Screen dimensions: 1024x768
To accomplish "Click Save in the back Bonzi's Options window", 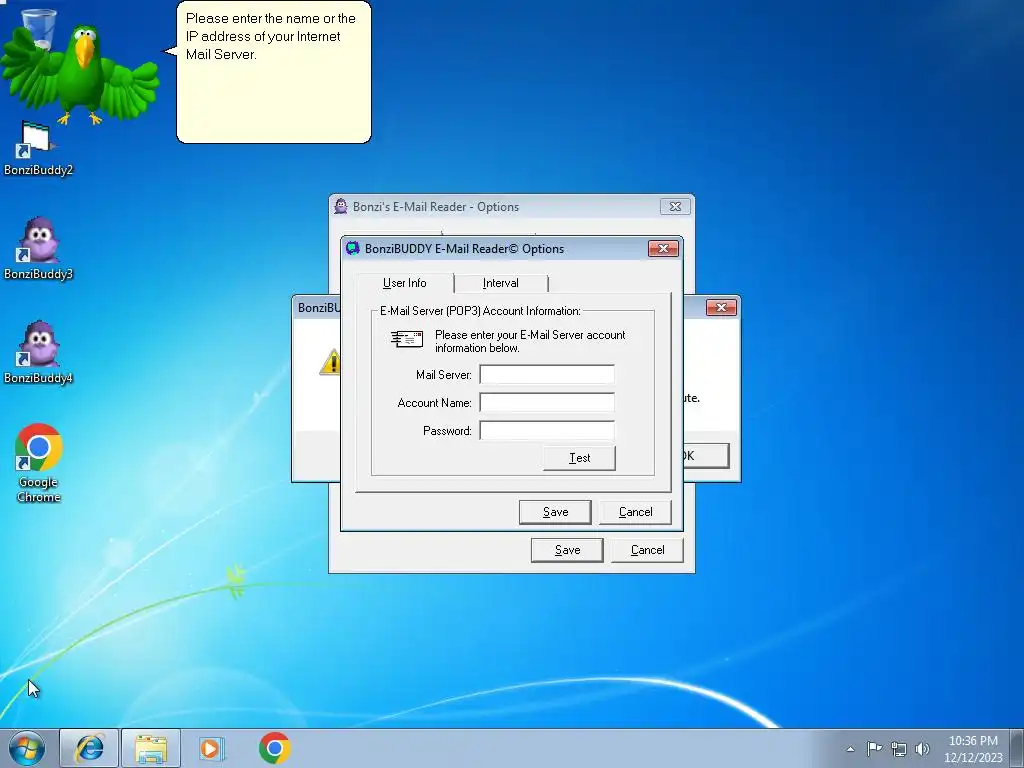I will tap(567, 550).
